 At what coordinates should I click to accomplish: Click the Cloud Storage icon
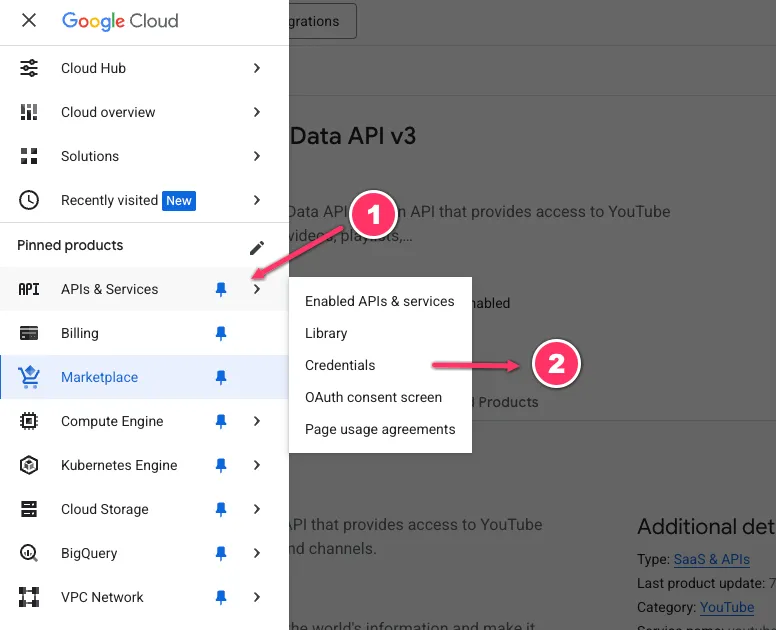tap(29, 509)
